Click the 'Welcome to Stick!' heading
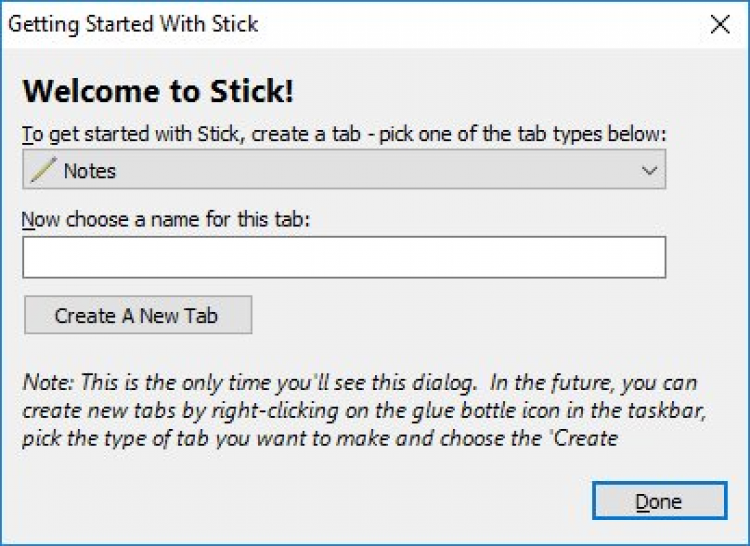Viewport: 750px width, 546px height. coord(158,91)
